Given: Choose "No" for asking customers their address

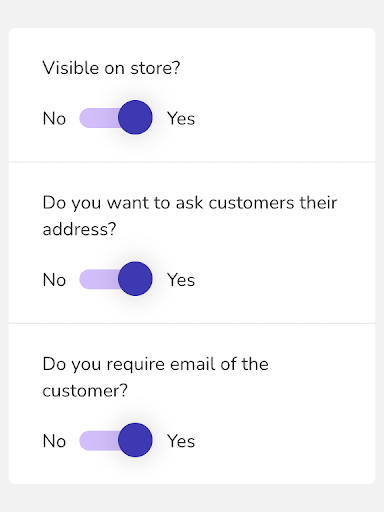Looking at the screenshot, I should click(x=54, y=280).
